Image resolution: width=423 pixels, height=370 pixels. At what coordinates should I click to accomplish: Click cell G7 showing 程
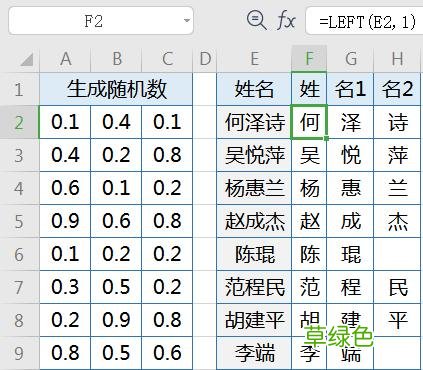350,287
